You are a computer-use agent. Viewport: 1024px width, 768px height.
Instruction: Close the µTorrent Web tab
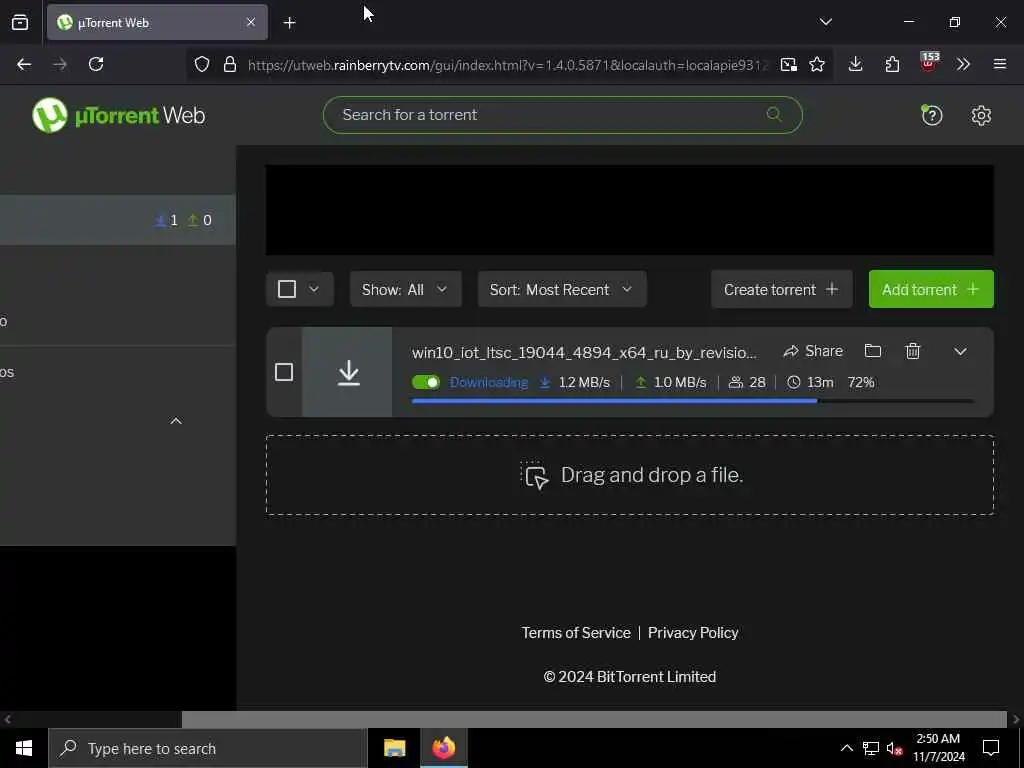click(251, 22)
